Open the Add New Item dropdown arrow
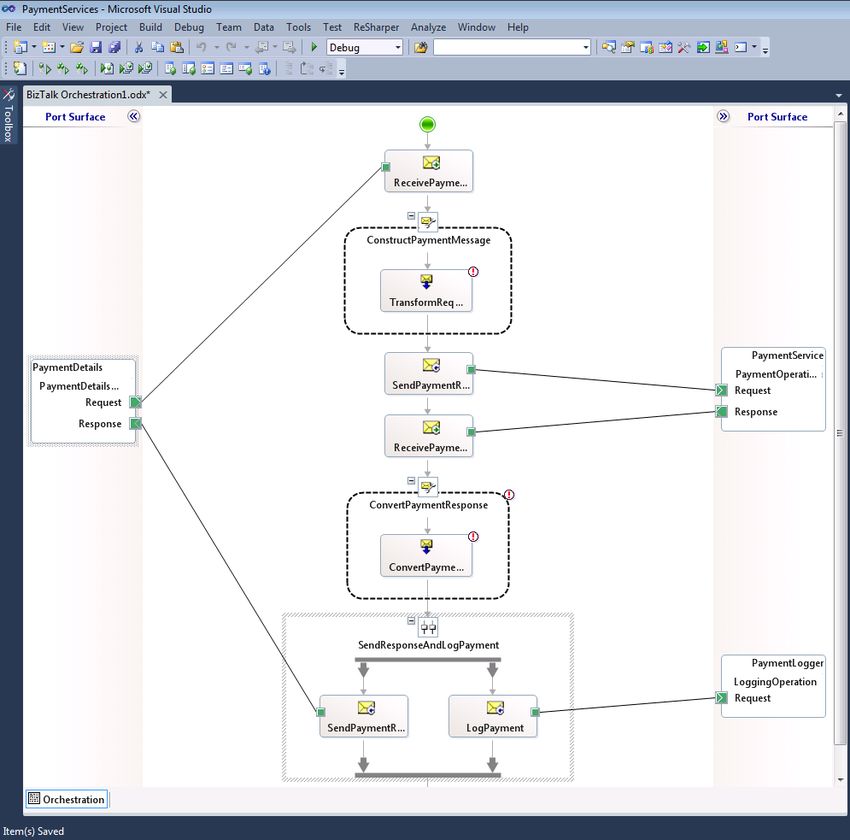This screenshot has height=840, width=850. click(x=62, y=47)
